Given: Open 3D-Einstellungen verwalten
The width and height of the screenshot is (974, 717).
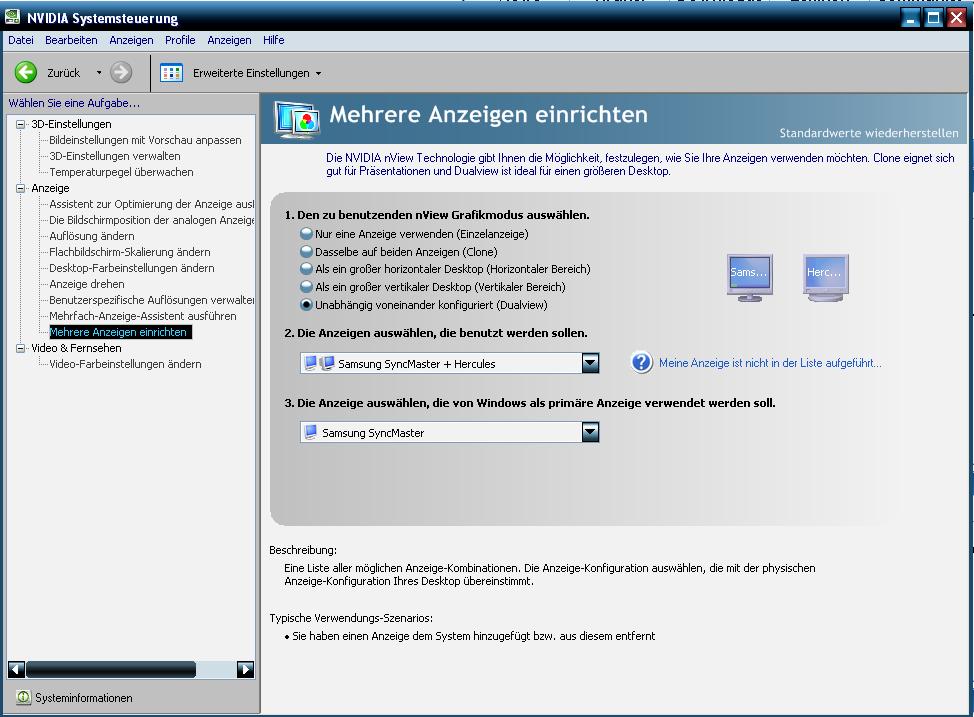Looking at the screenshot, I should 115,157.
